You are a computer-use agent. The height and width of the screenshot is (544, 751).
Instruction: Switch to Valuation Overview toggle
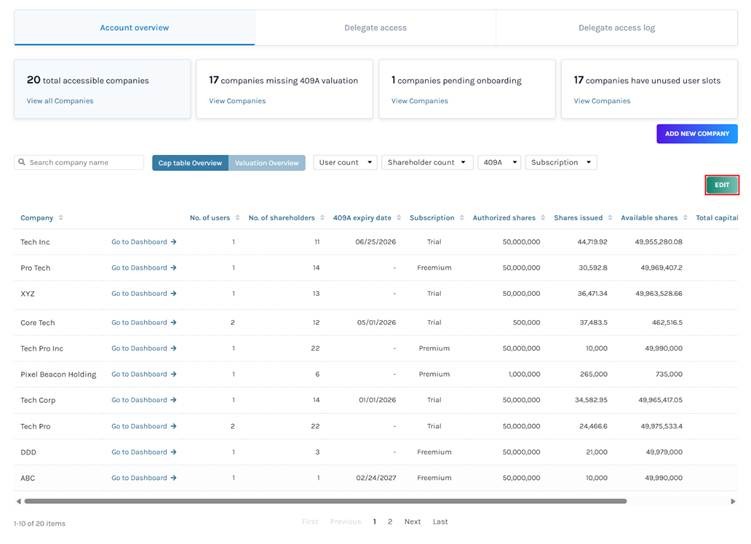click(266, 162)
